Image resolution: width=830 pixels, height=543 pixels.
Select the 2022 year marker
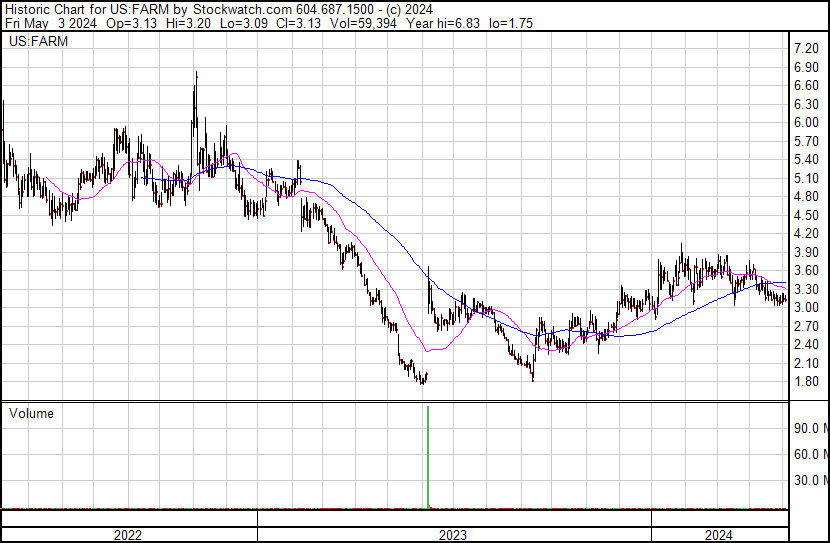pyautogui.click(x=128, y=535)
